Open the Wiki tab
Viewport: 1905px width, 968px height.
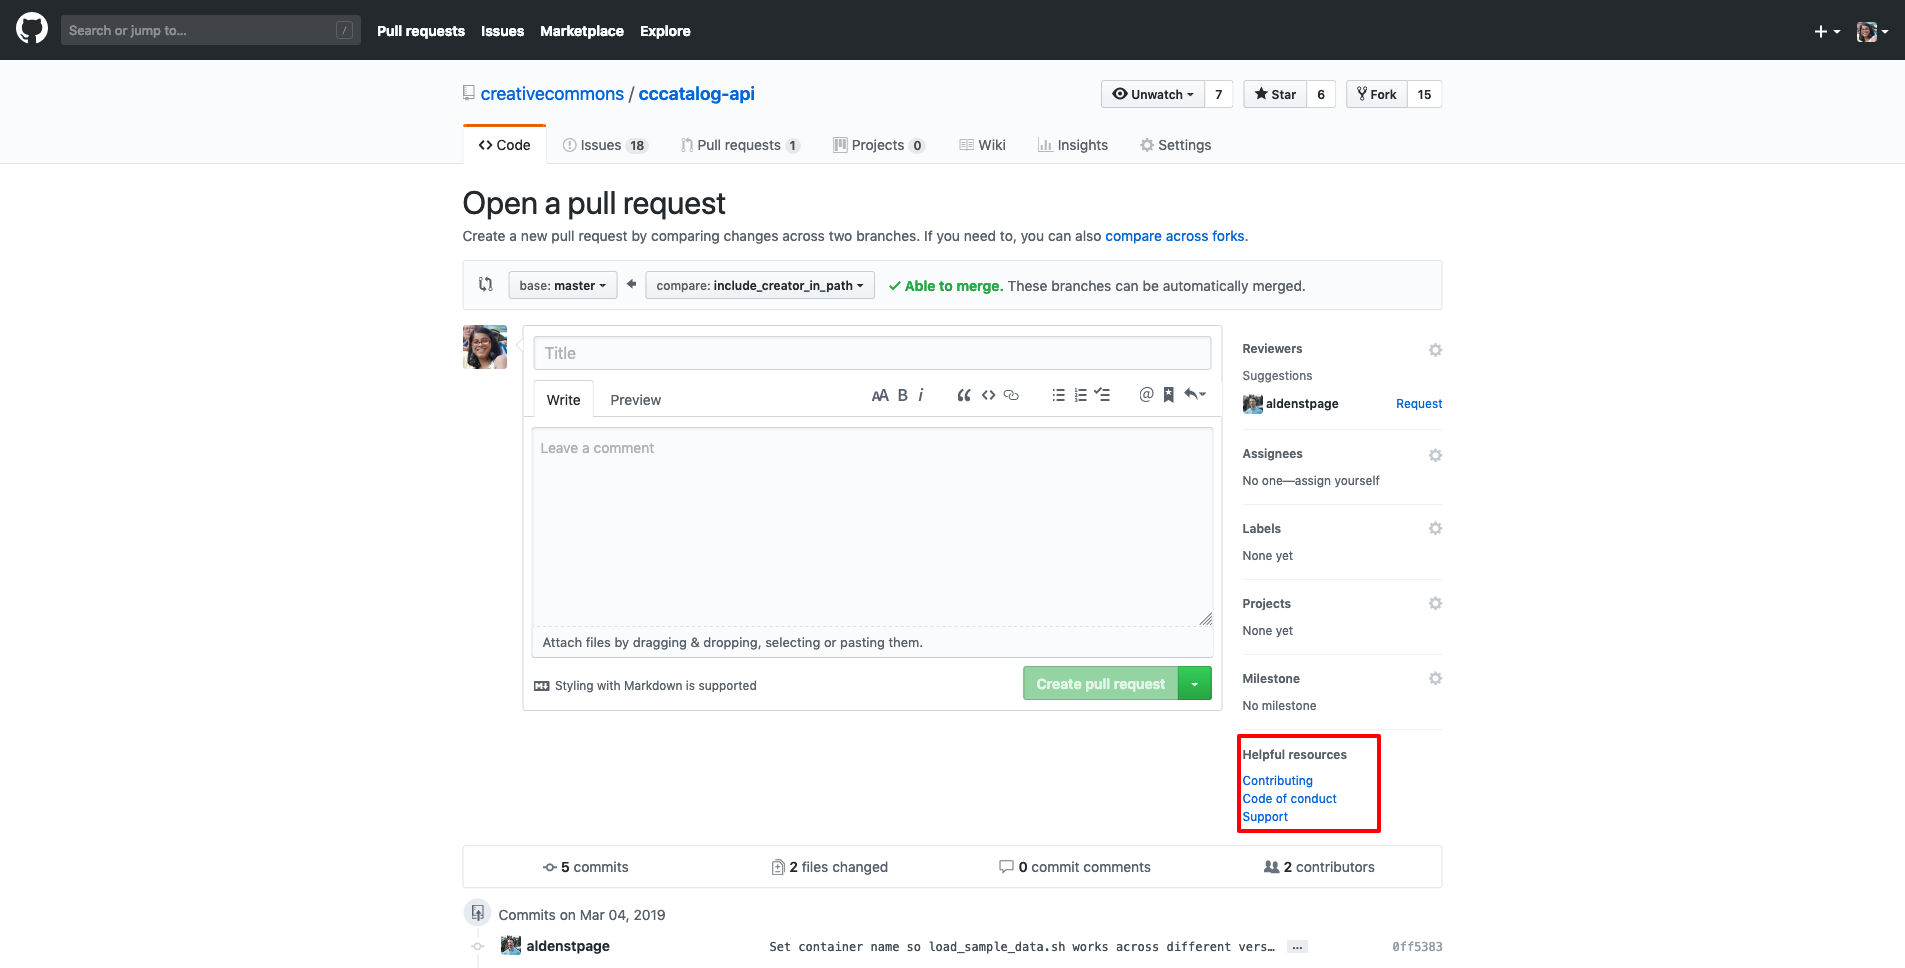(x=982, y=145)
